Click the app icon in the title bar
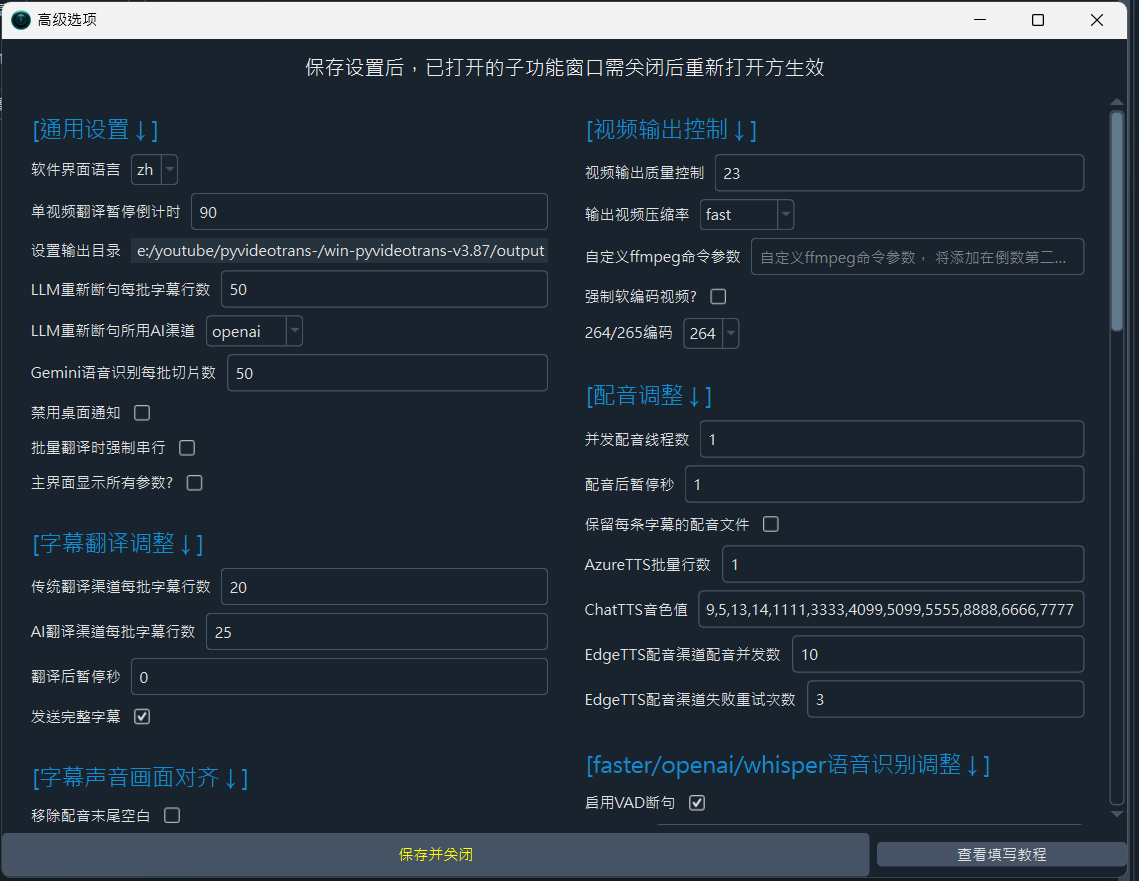Screen dimensions: 1139x881 pos(21,20)
